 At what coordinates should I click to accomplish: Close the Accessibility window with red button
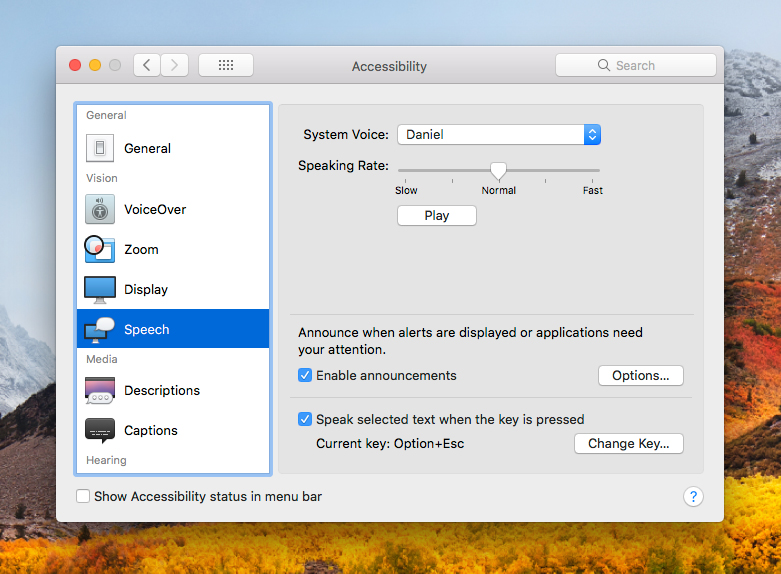pos(75,65)
